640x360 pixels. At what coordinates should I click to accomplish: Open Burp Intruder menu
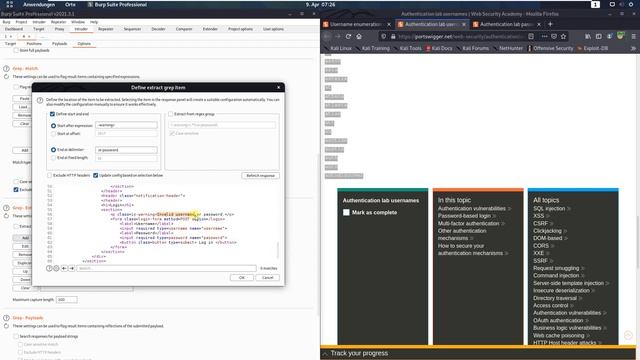(39, 22)
